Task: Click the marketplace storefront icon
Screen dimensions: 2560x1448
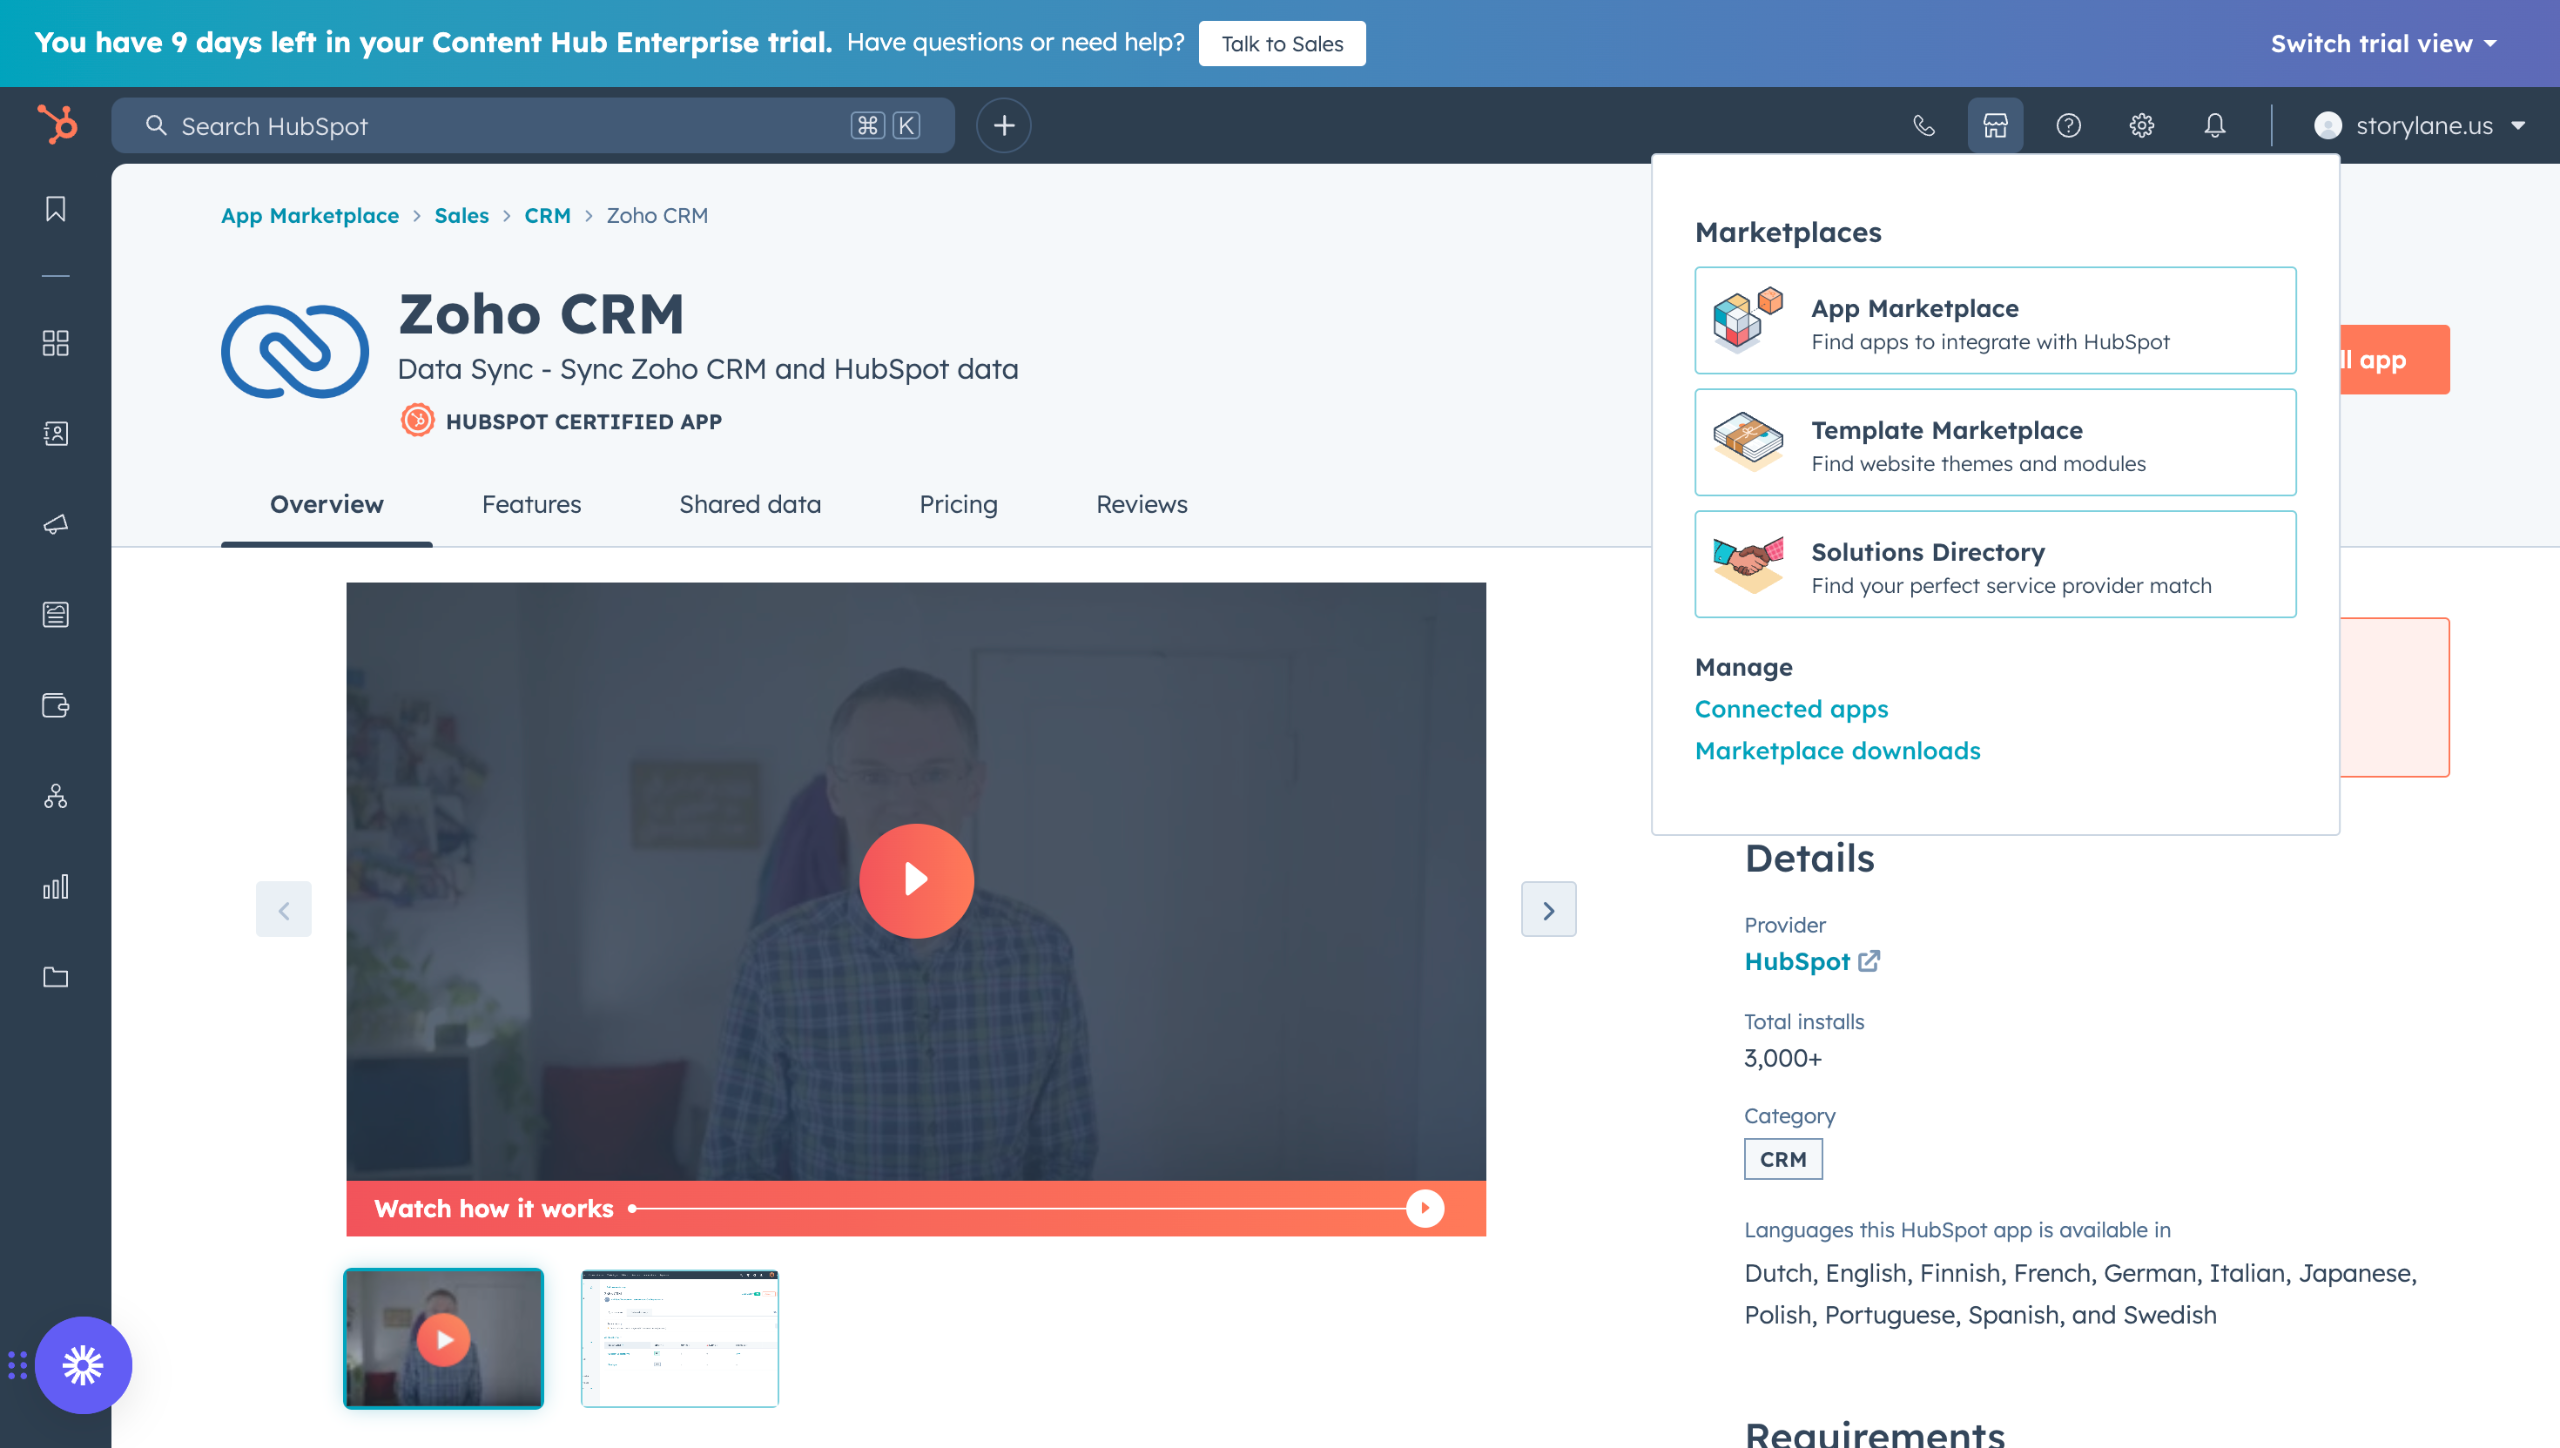Action: coord(1995,125)
